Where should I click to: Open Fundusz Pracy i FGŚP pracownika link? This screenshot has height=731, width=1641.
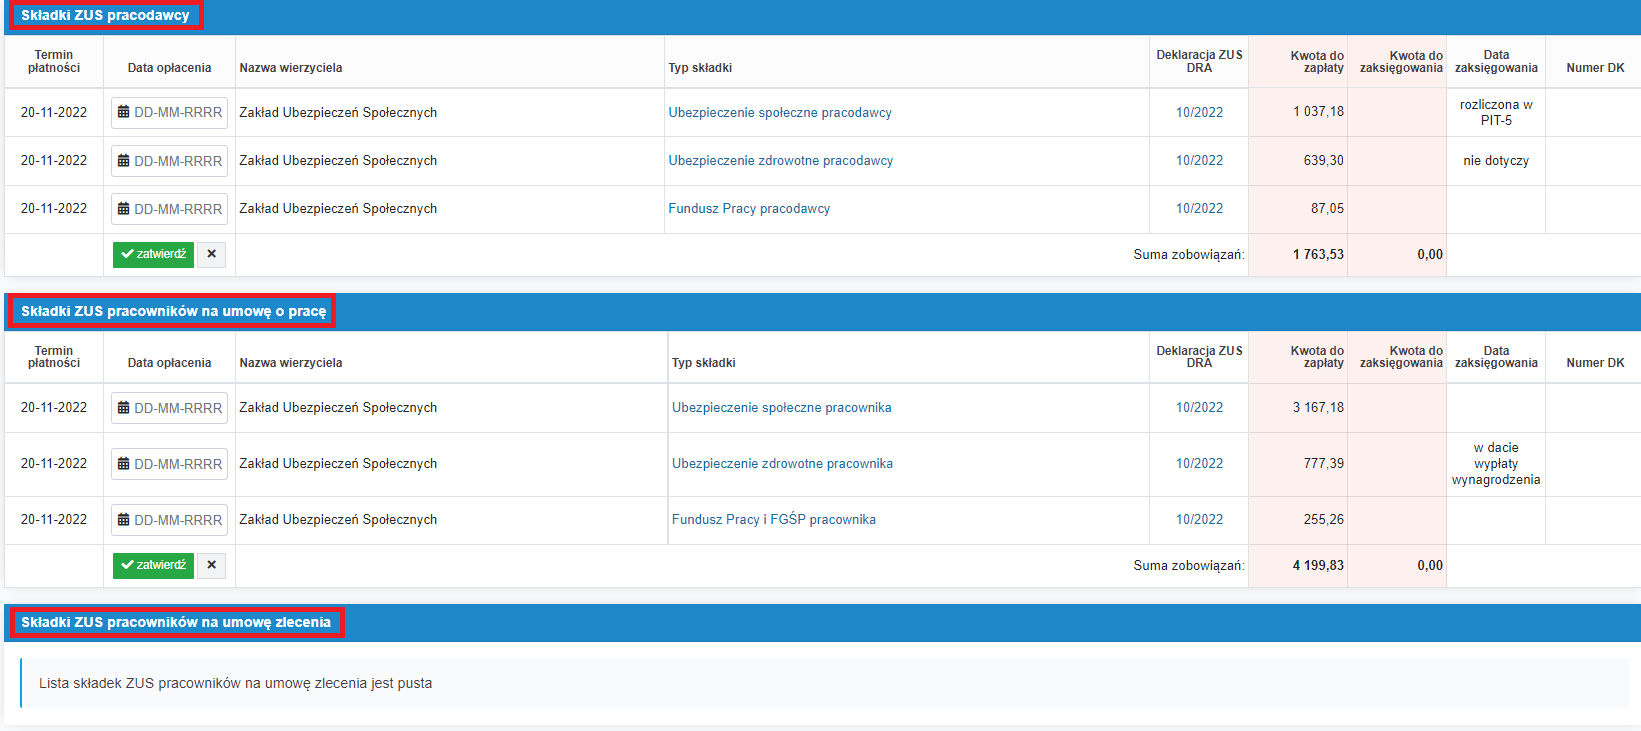tap(774, 520)
